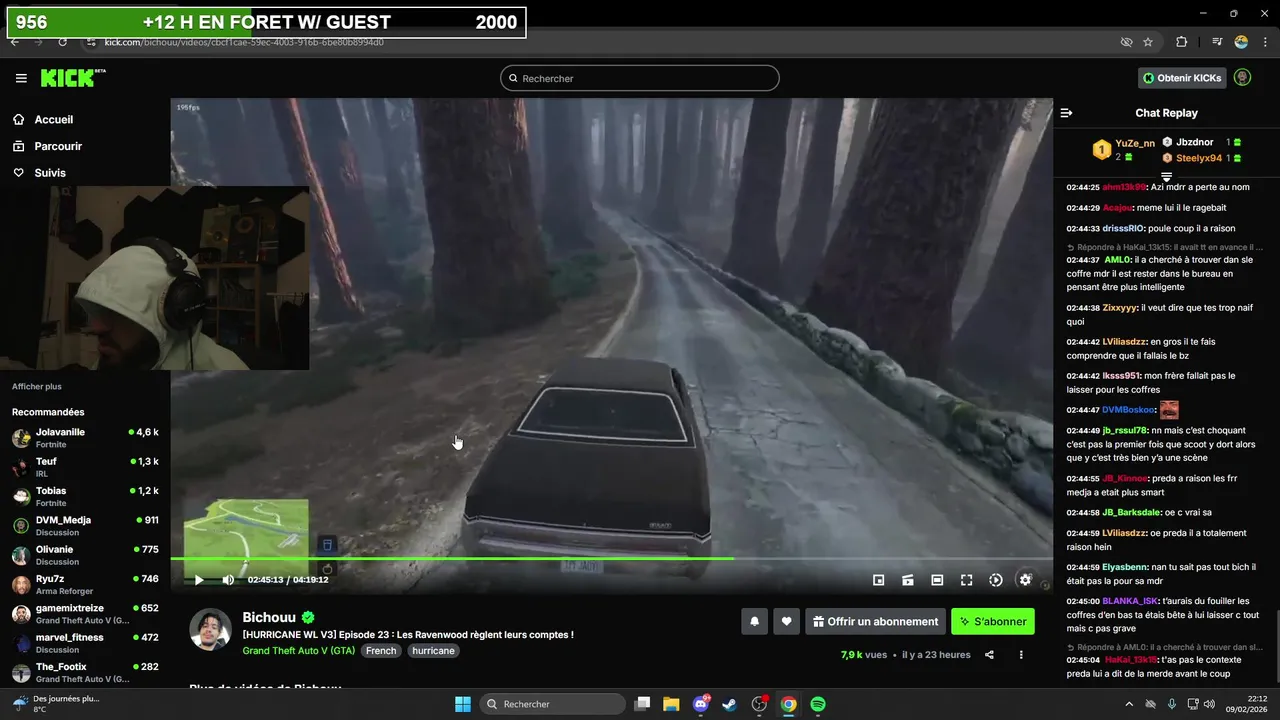Click the Obtenir KICKs button
Viewport: 1280px width, 720px height.
[x=1183, y=78]
